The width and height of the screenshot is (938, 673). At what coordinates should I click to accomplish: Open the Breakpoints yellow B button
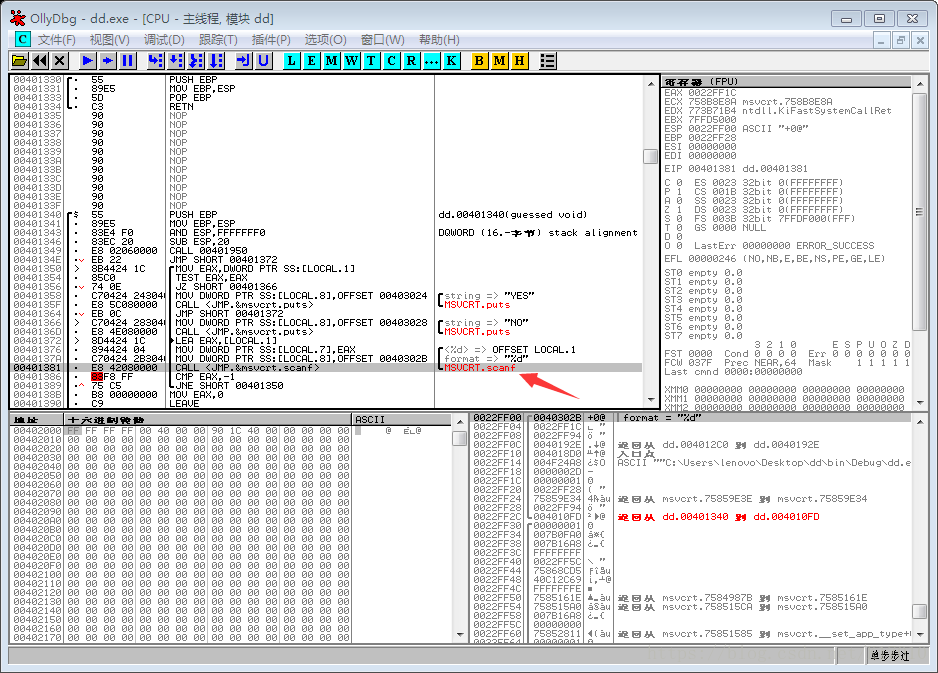tap(479, 60)
